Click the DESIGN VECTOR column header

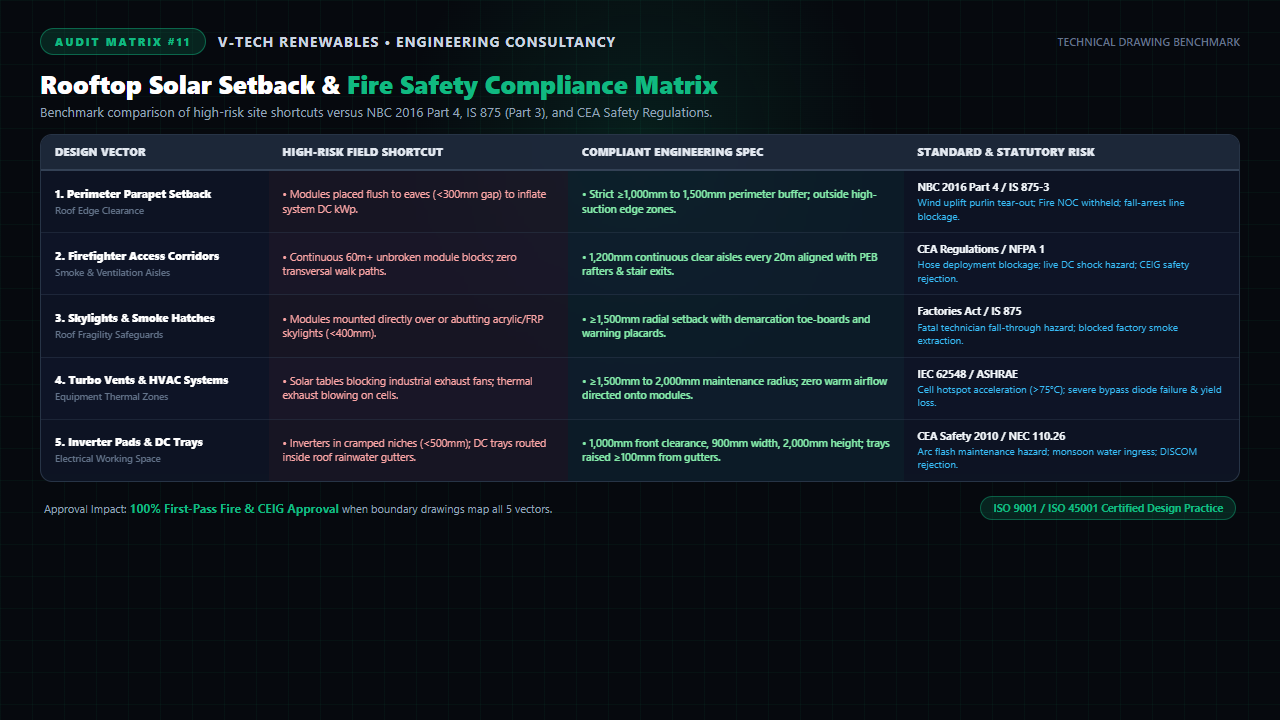(x=100, y=152)
